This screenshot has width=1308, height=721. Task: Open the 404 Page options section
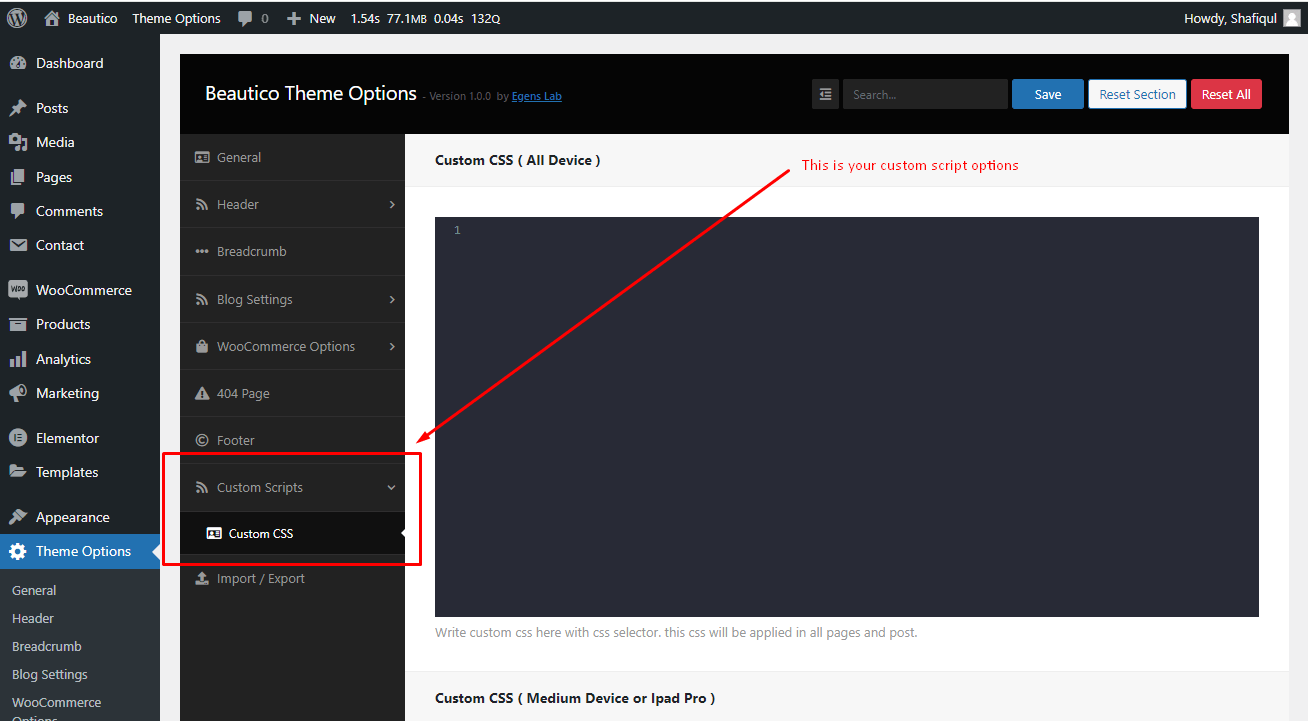292,393
